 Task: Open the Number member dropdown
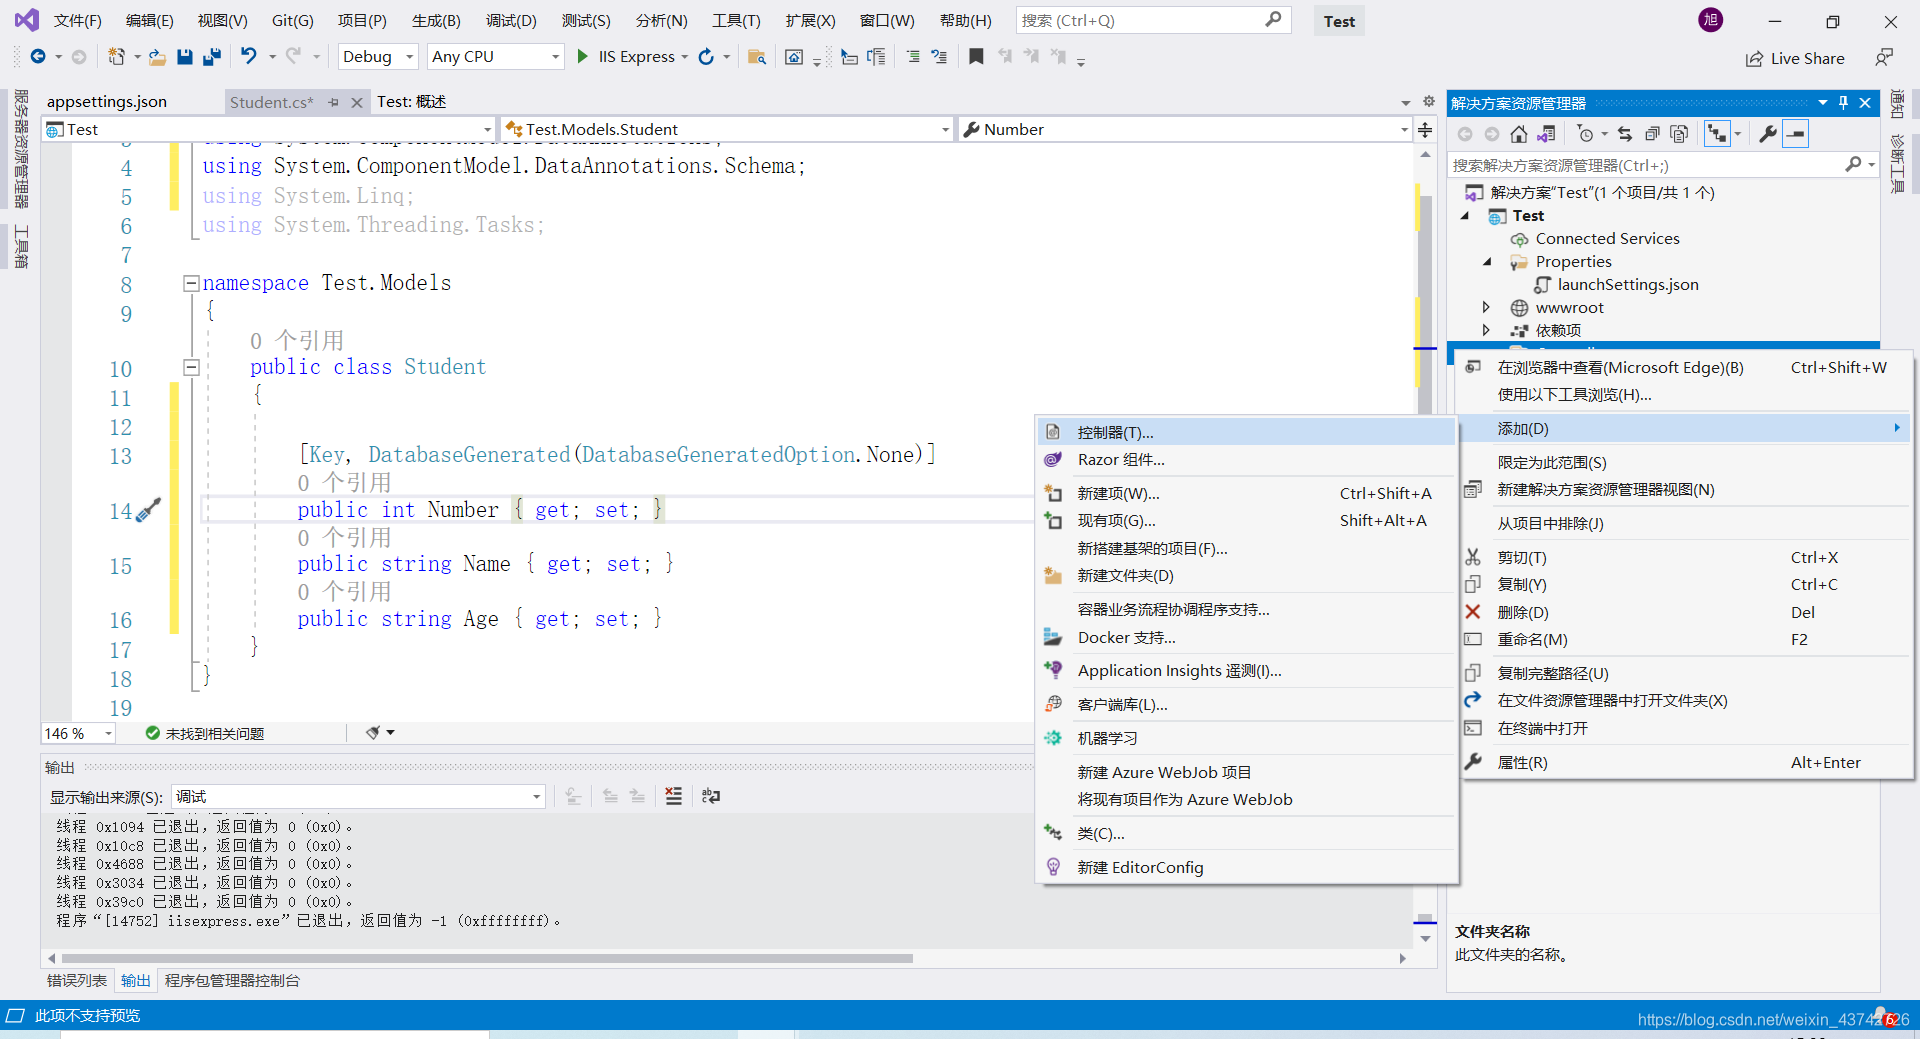pyautogui.click(x=1185, y=130)
